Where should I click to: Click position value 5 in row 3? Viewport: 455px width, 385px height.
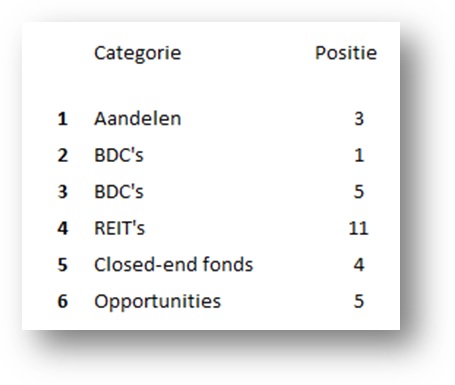click(359, 192)
